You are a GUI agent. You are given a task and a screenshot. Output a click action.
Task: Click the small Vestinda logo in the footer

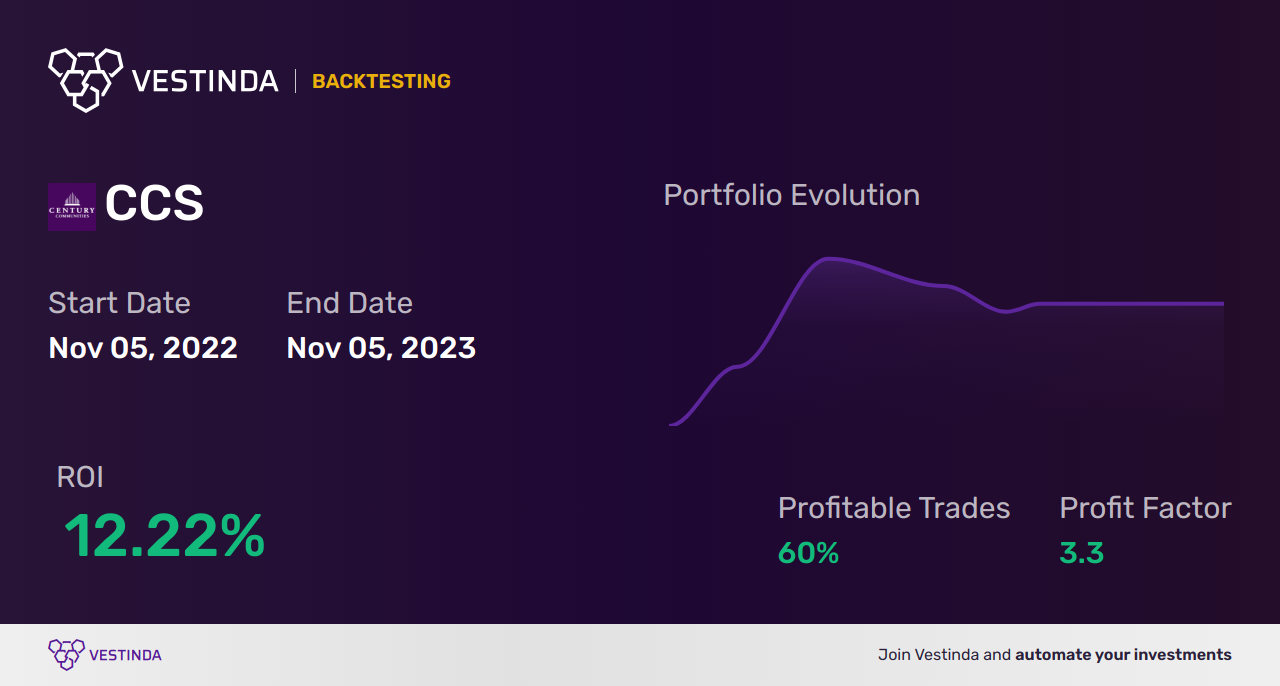click(66, 655)
